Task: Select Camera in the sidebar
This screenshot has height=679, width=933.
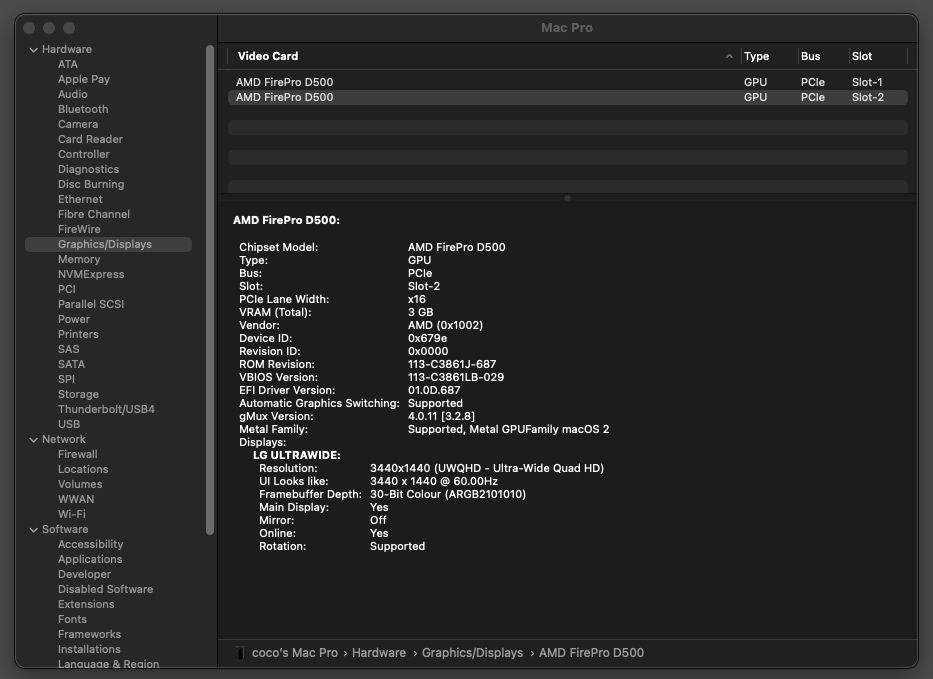Action: pyautogui.click(x=78, y=124)
